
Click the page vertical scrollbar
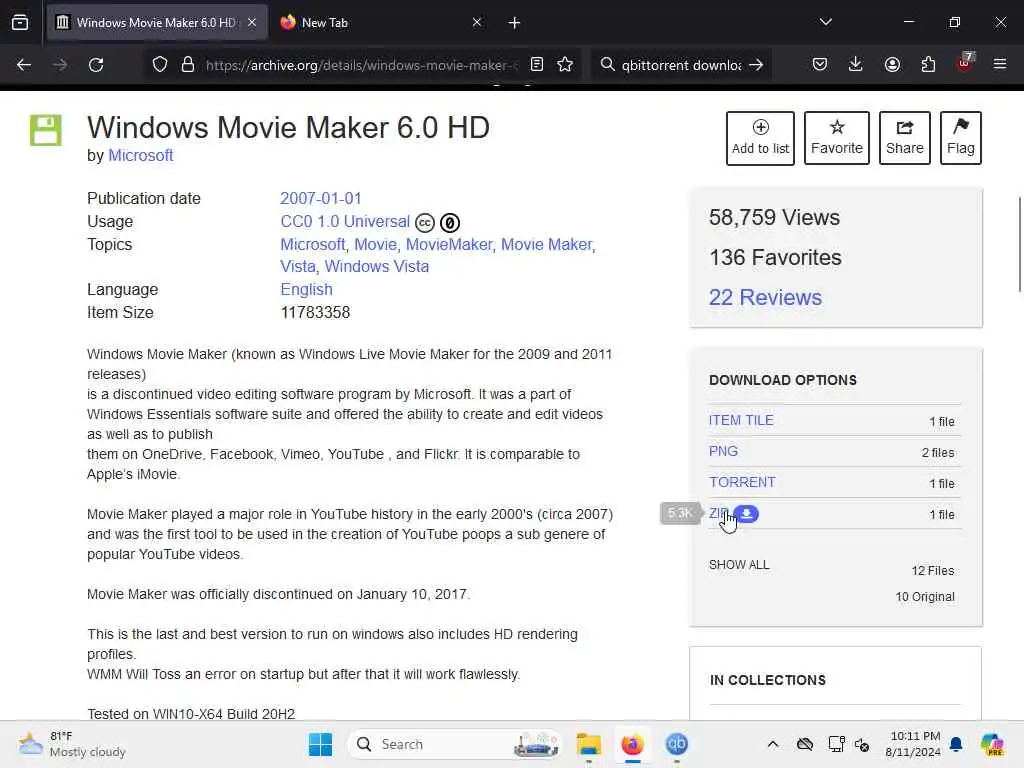(x=1019, y=244)
